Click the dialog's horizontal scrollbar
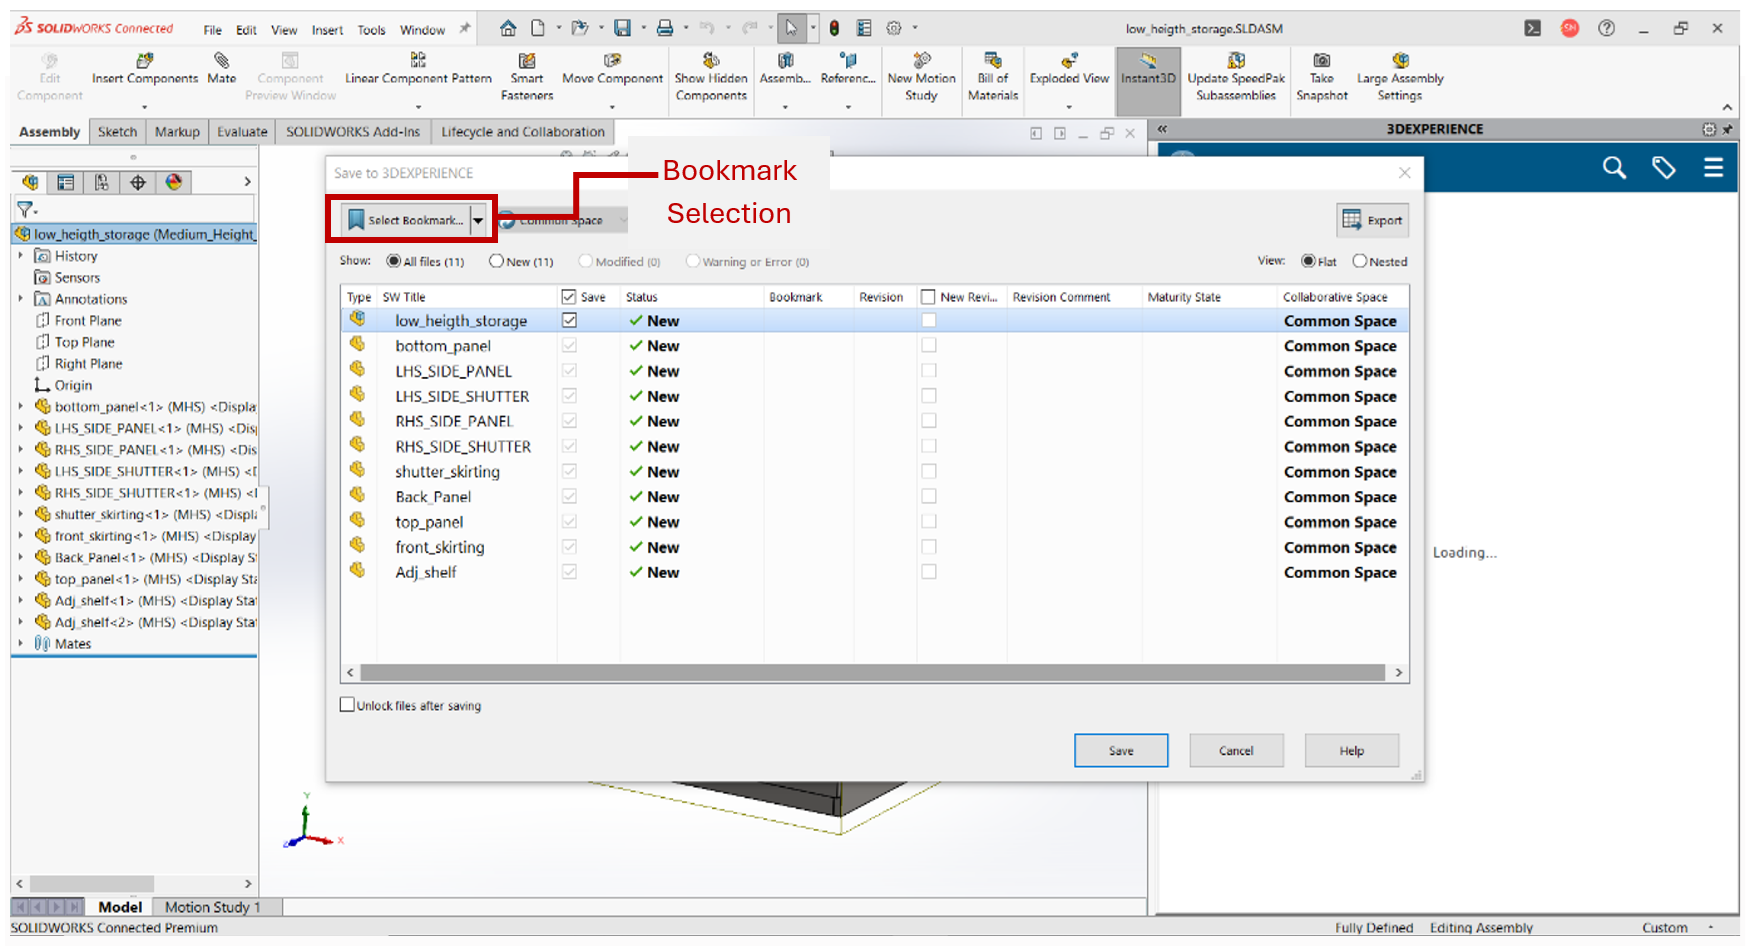Viewport: 1749px width, 946px height. point(872,673)
